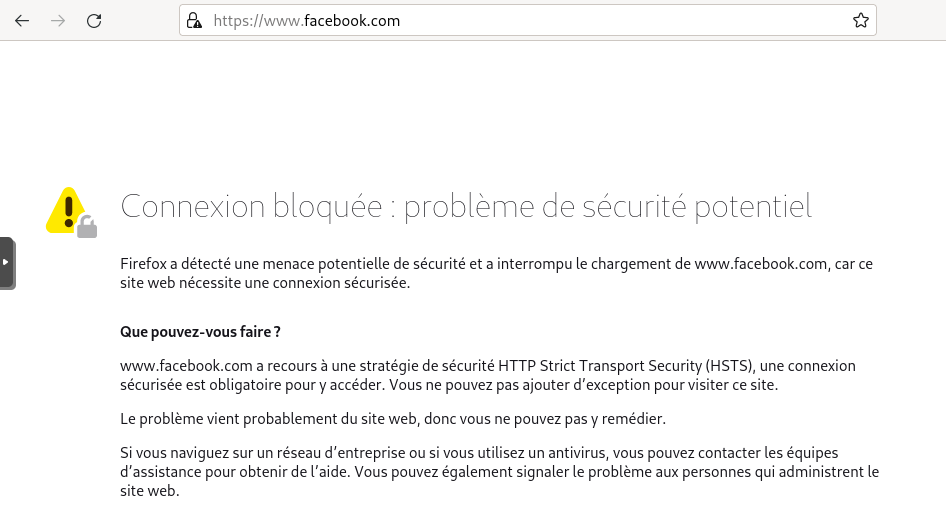Click the yellow warning triangle icon

[x=66, y=209]
